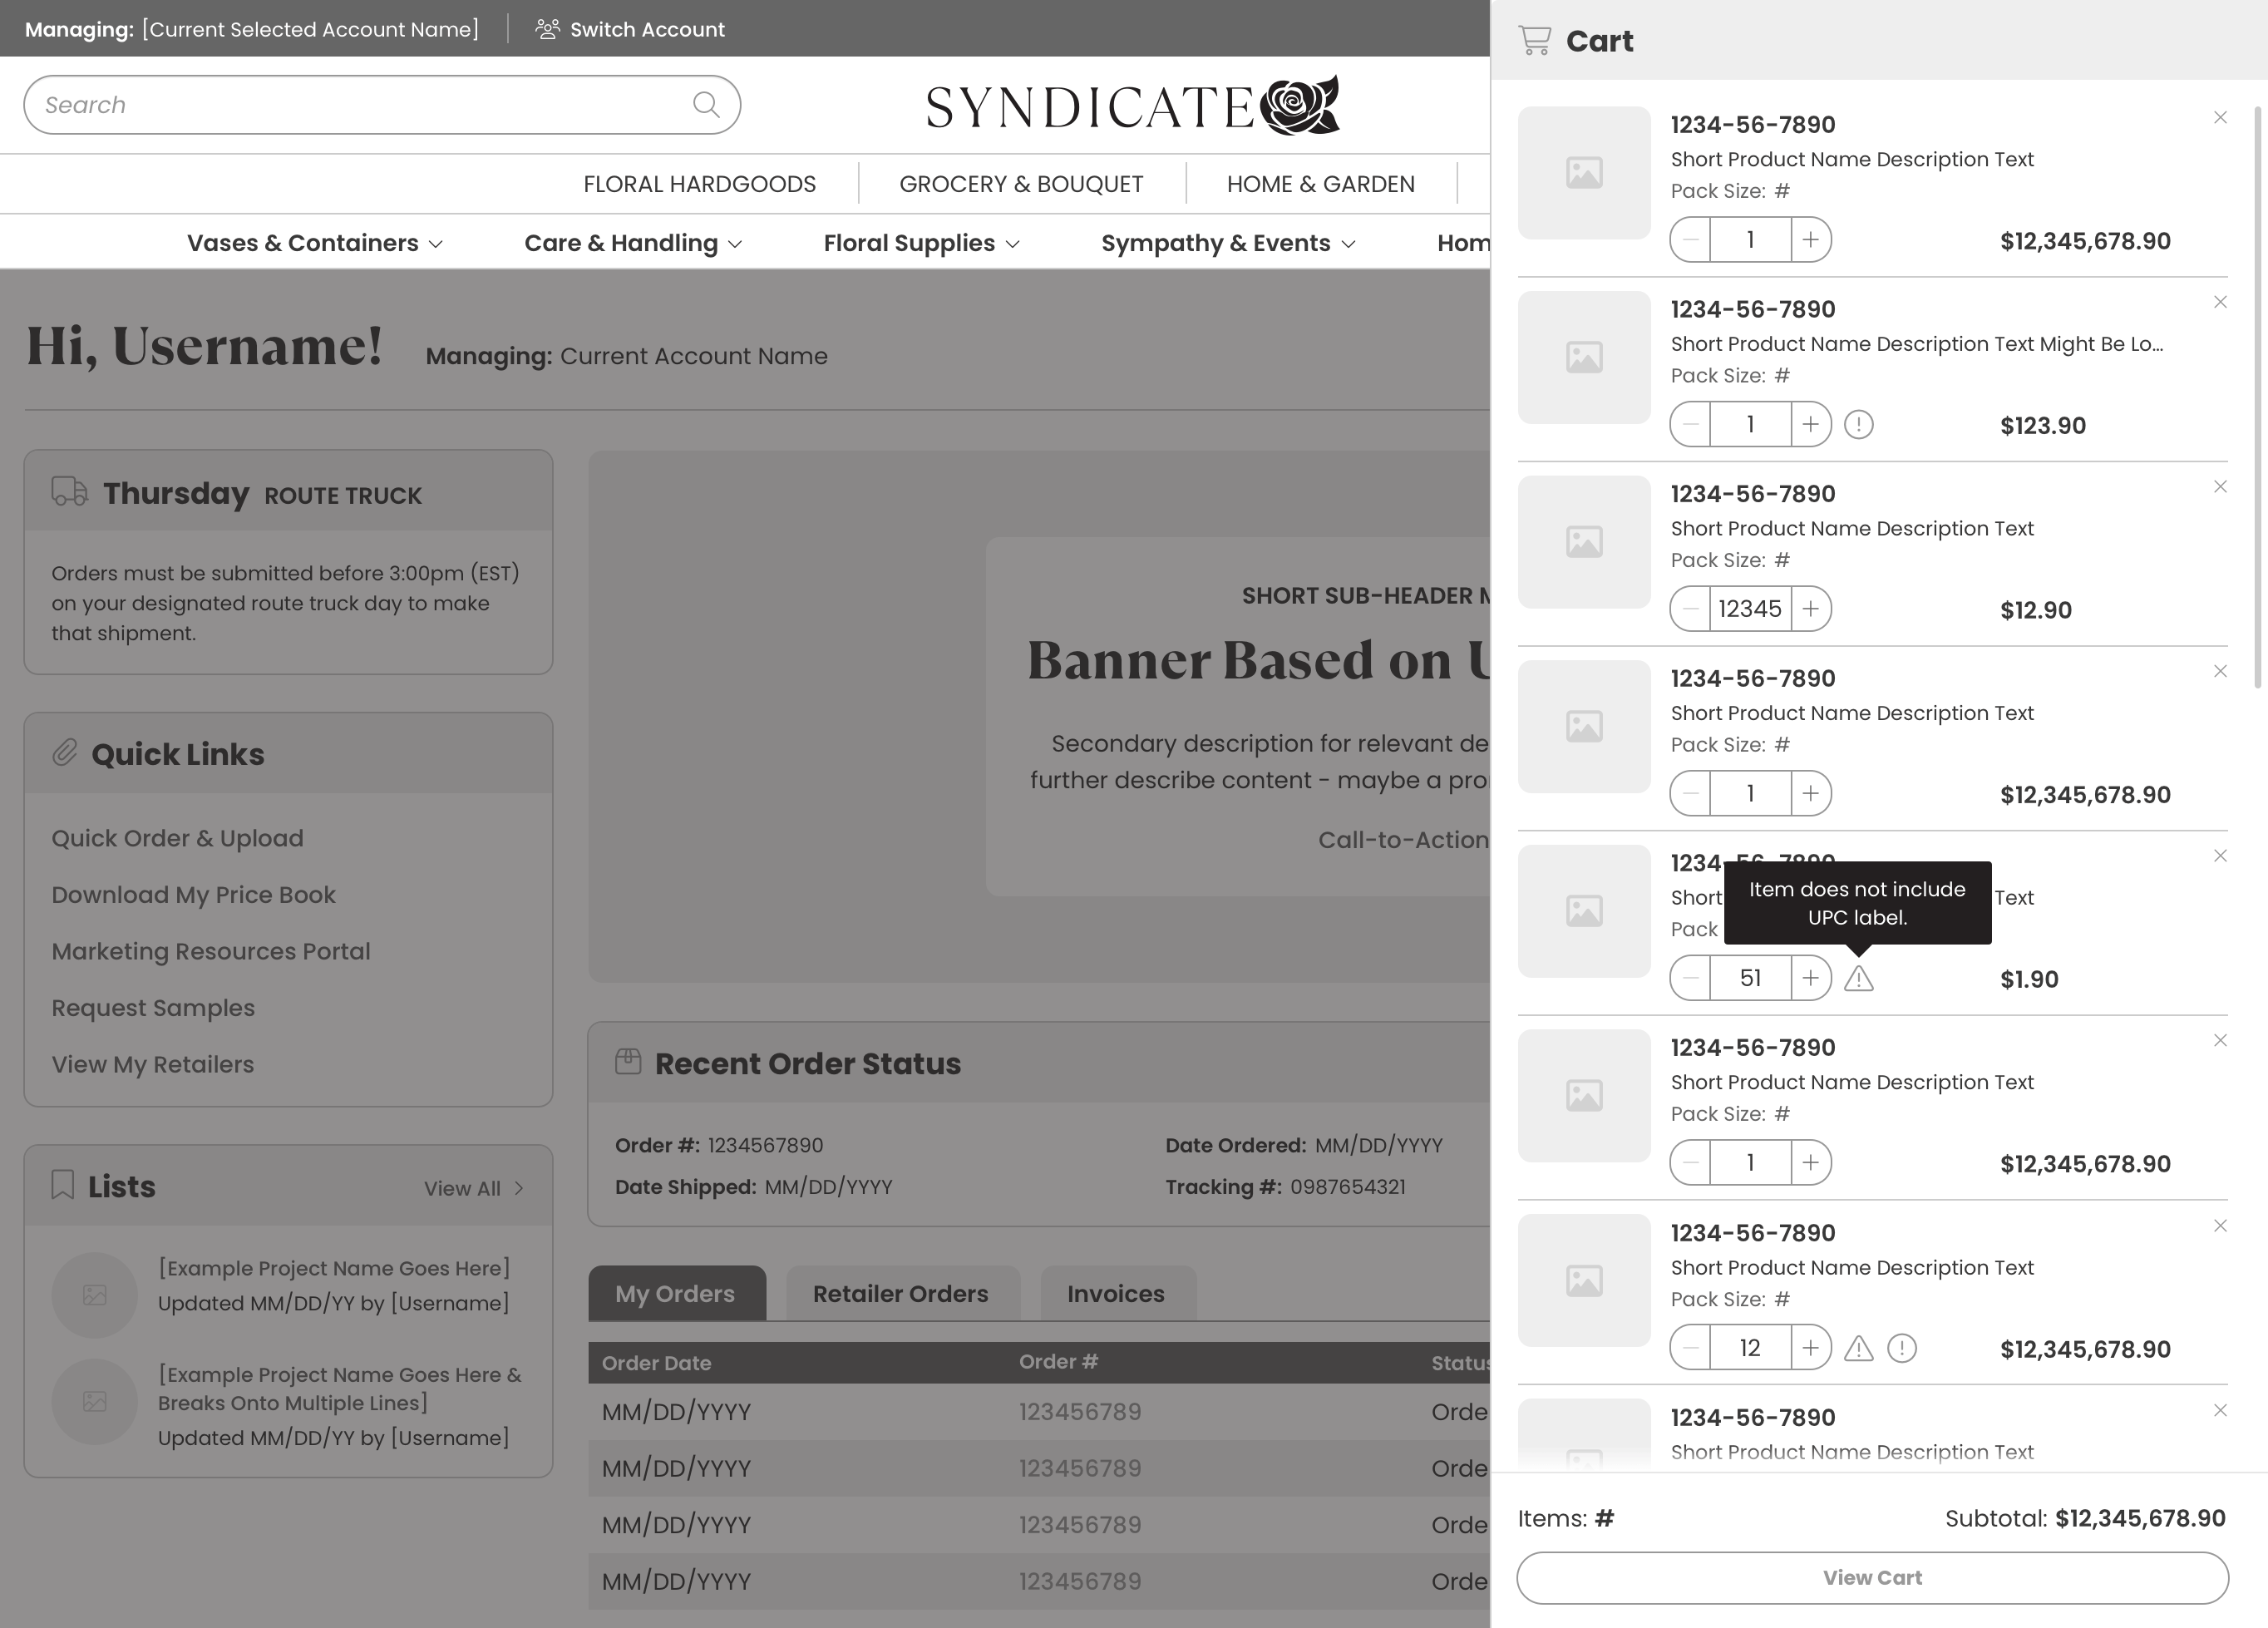Click Call-to-Action link in banner
This screenshot has height=1628, width=2268.
[1404, 840]
